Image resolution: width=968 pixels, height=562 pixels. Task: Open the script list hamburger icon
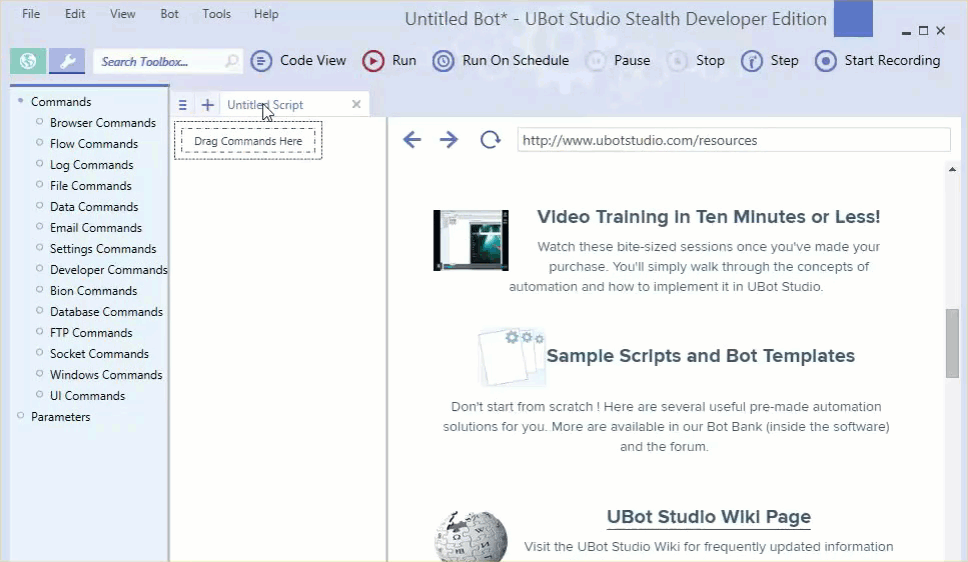tap(183, 105)
